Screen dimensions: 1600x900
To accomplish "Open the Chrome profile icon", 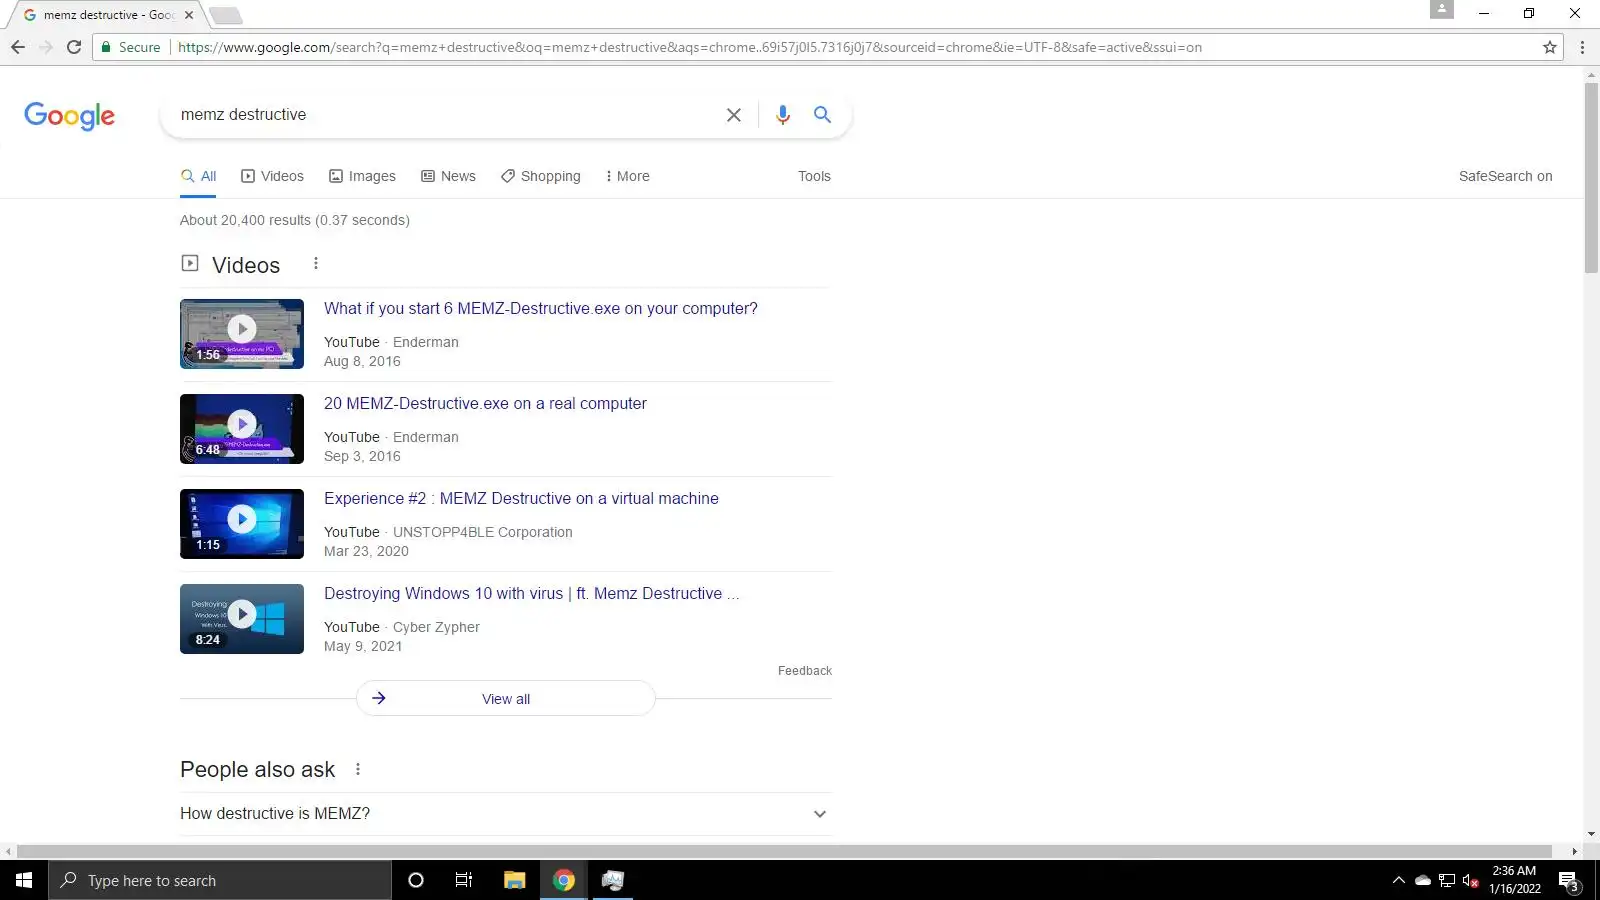I will 1441,9.
